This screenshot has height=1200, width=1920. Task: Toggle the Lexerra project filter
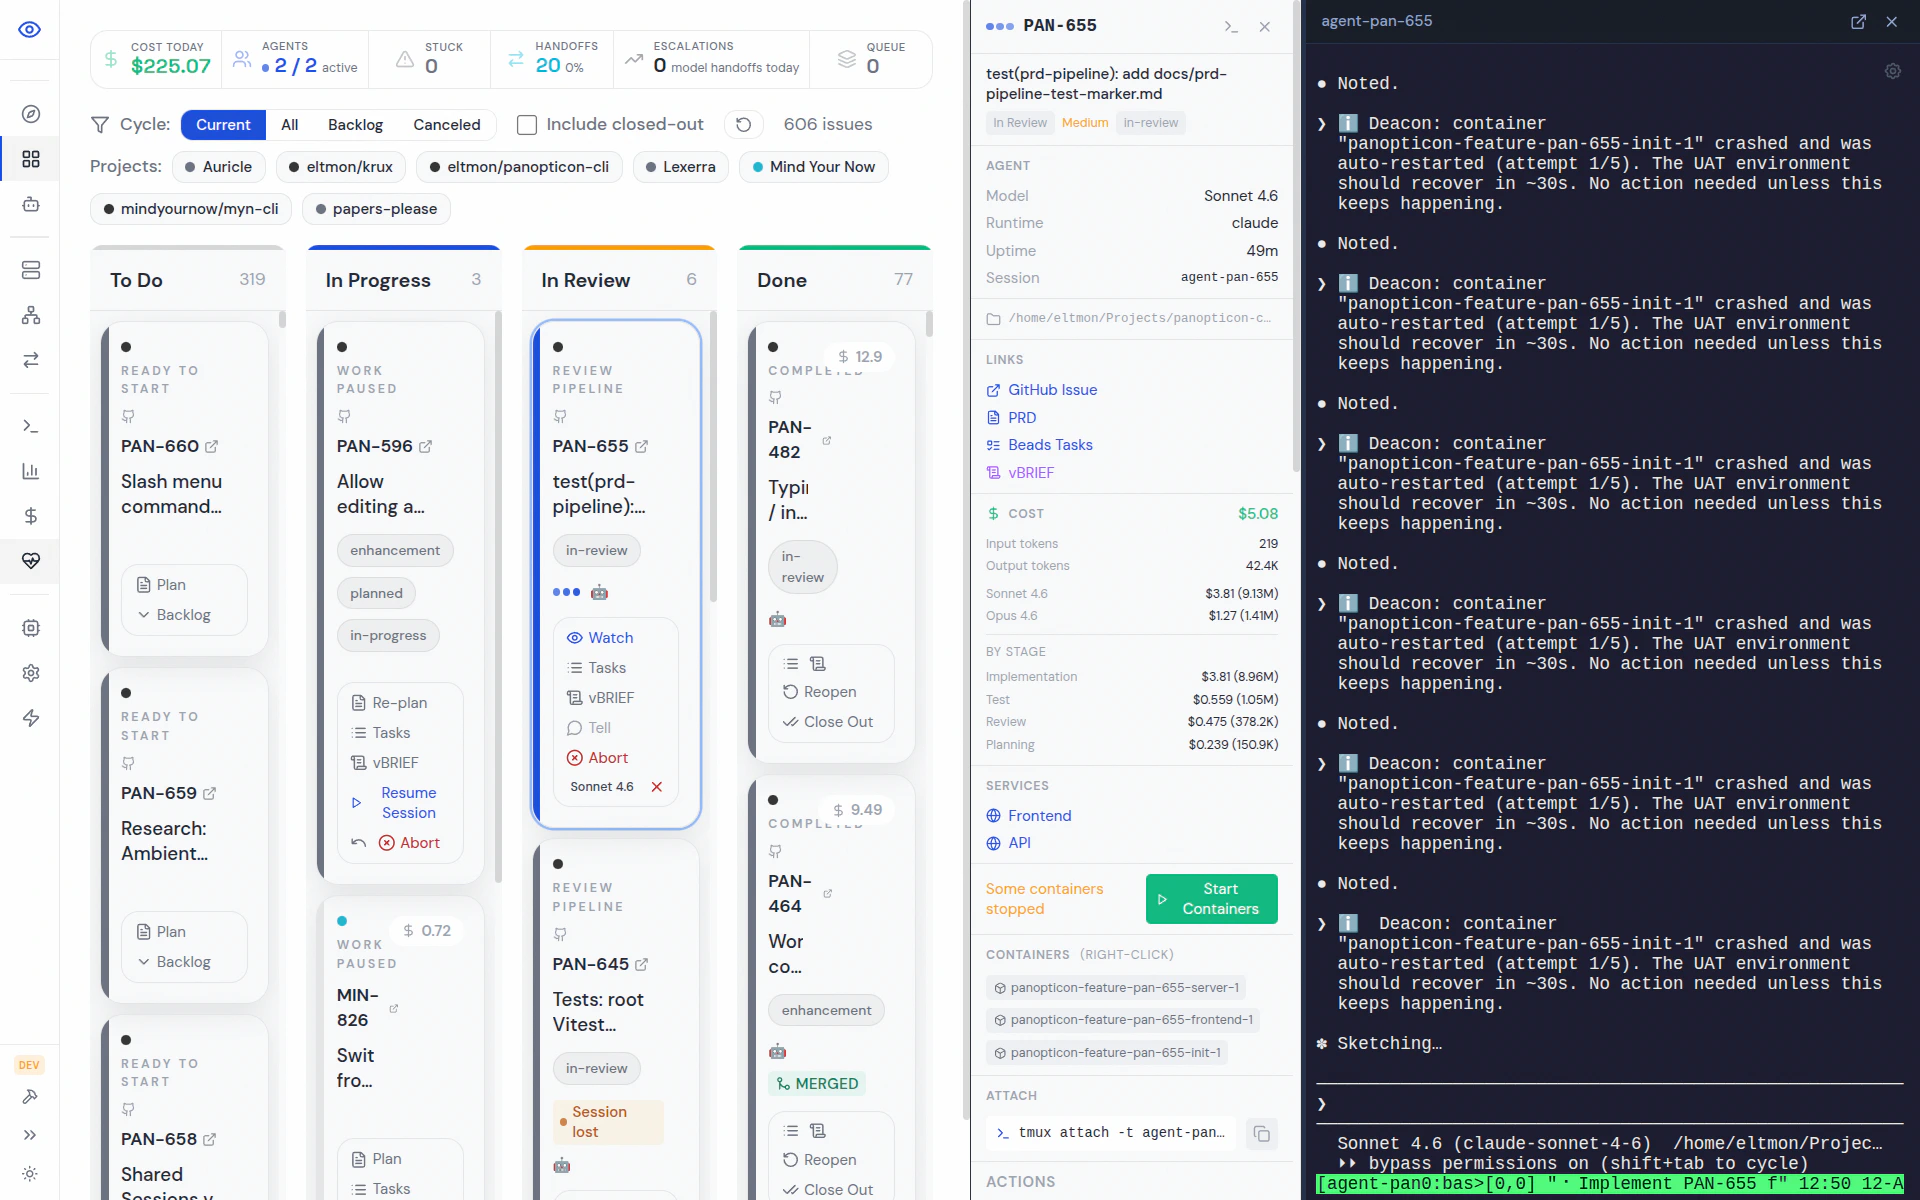click(x=681, y=167)
